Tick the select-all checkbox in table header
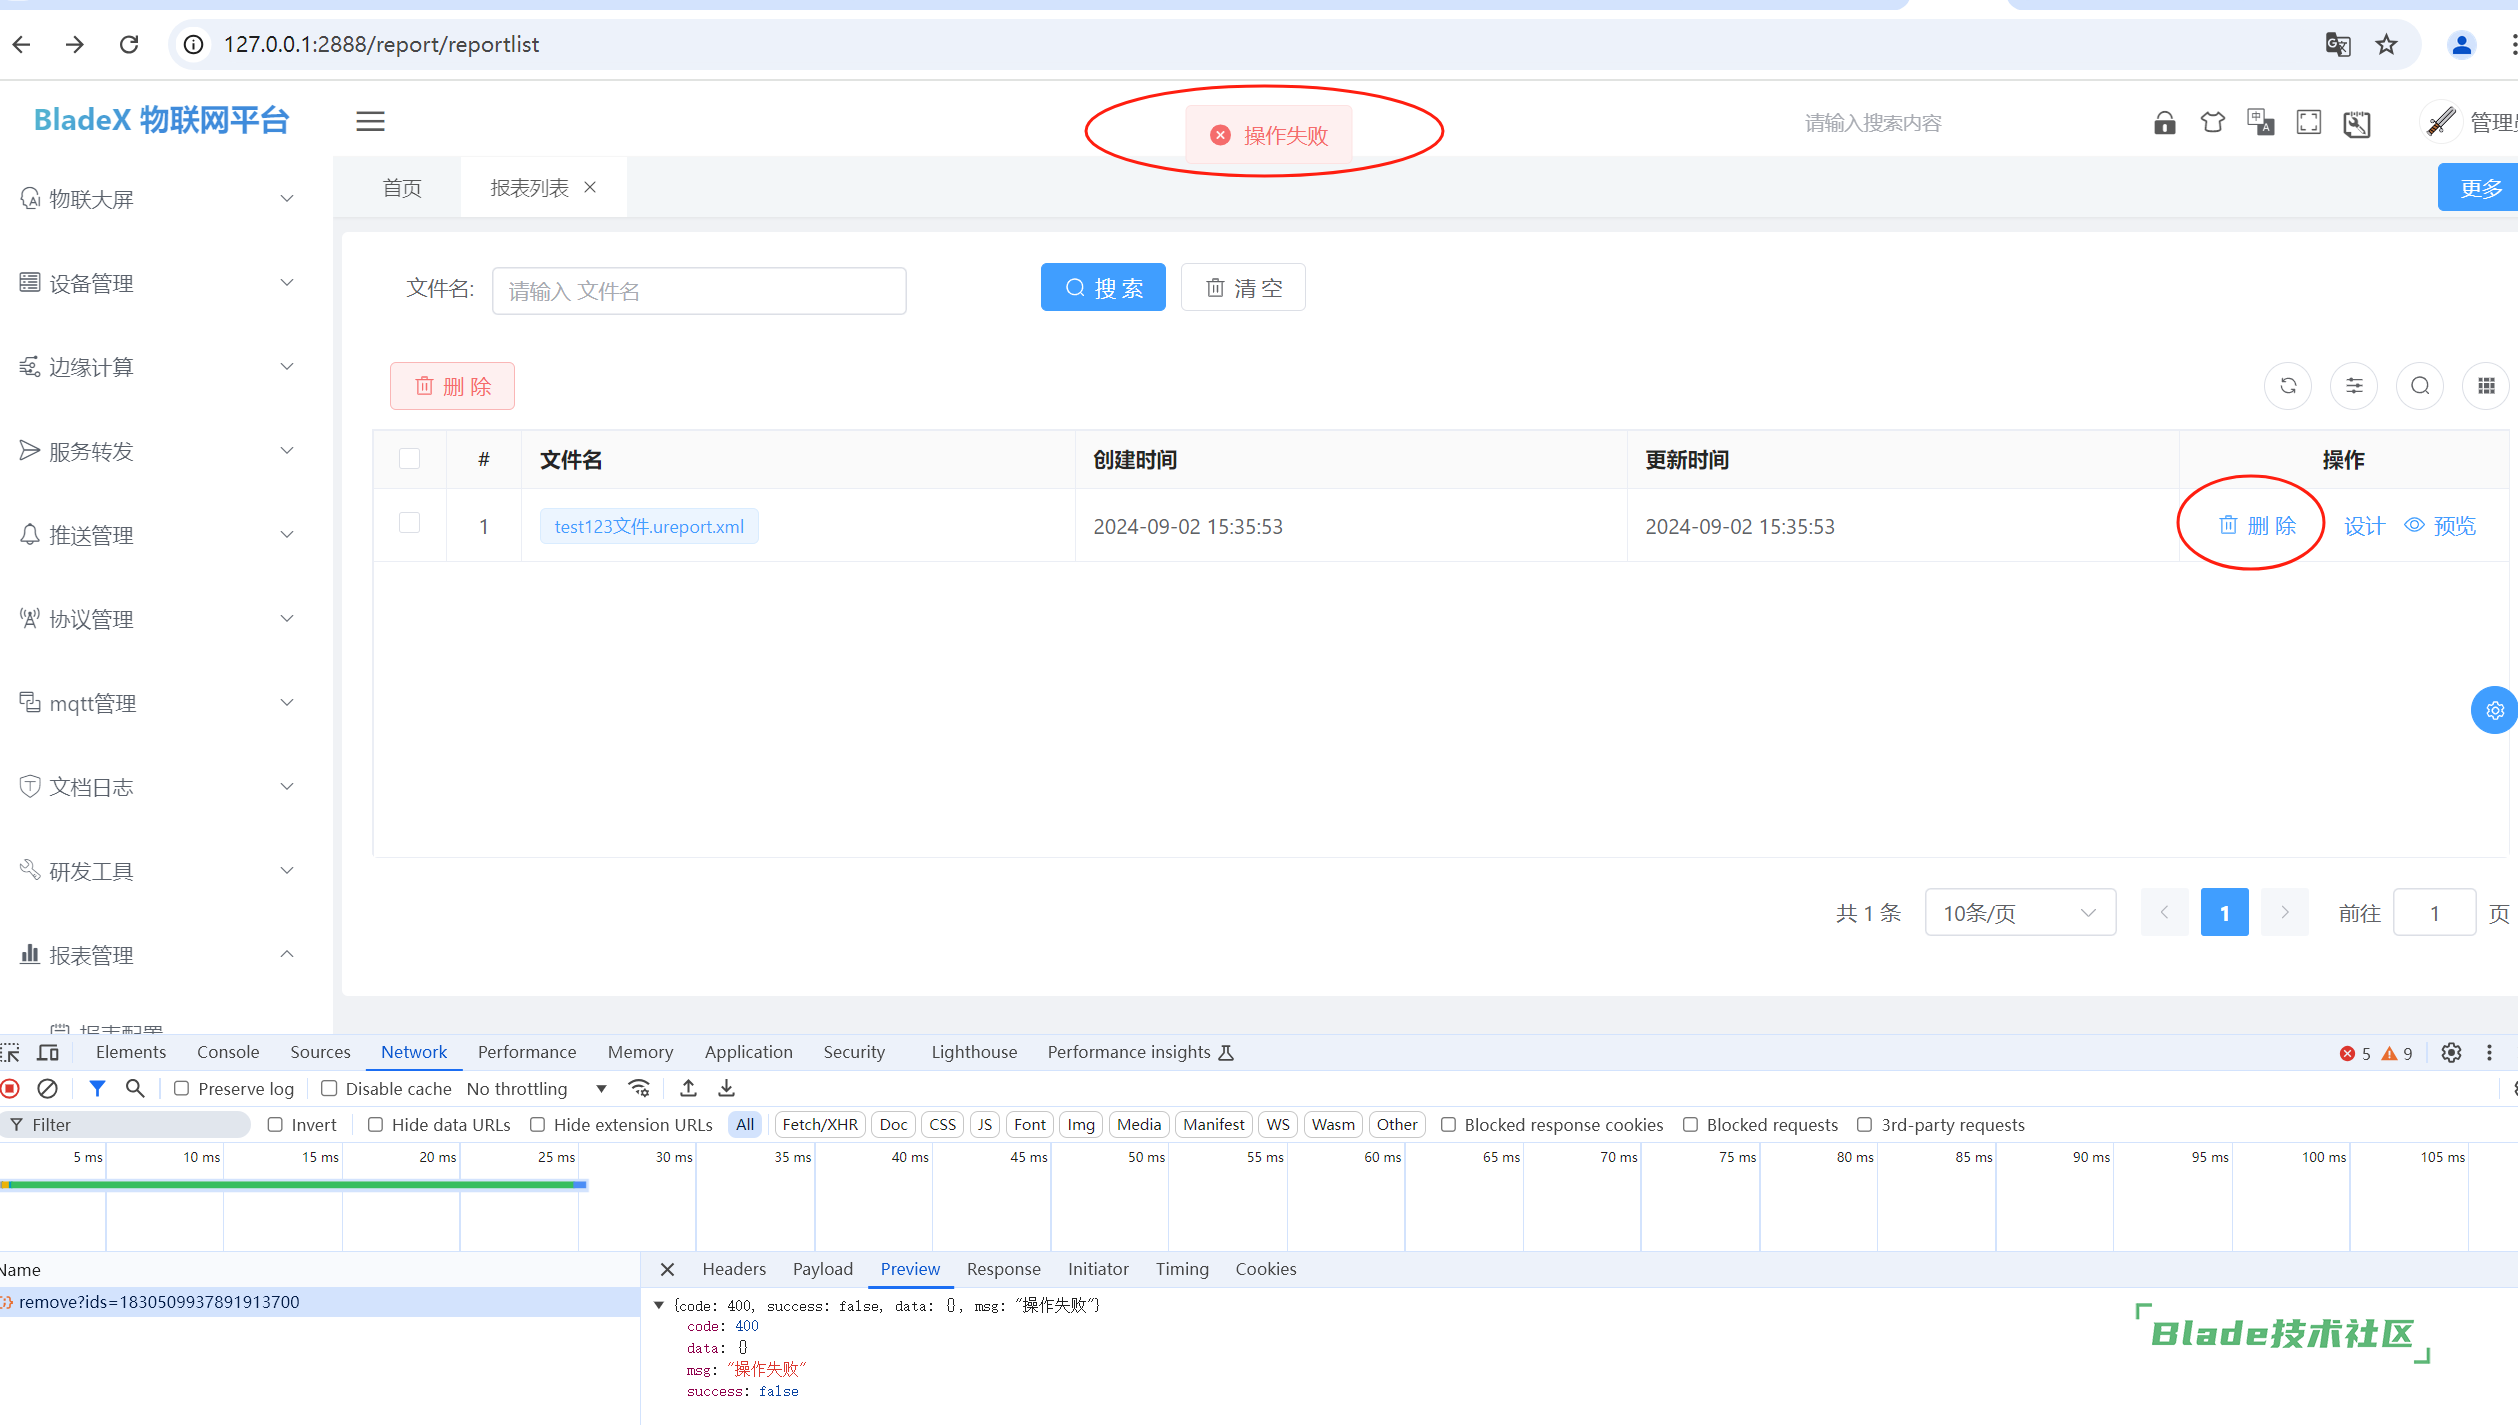The width and height of the screenshot is (2518, 1425). (409, 459)
